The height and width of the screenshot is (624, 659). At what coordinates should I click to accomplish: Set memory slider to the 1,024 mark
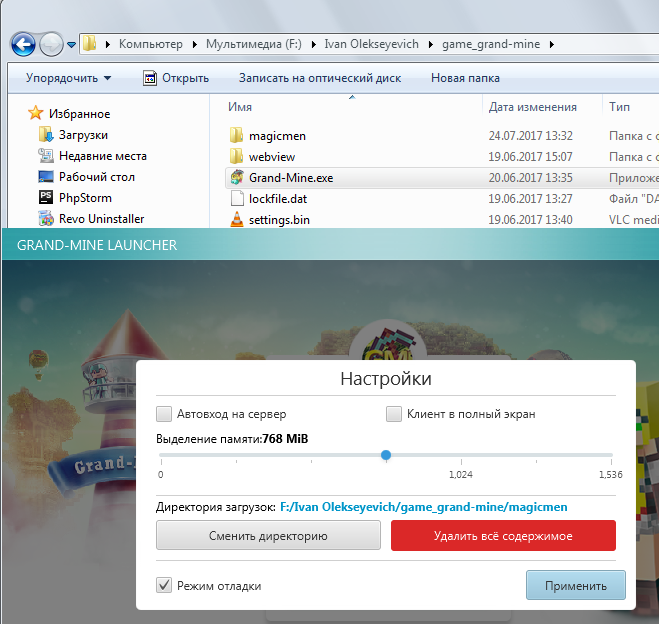(461, 455)
